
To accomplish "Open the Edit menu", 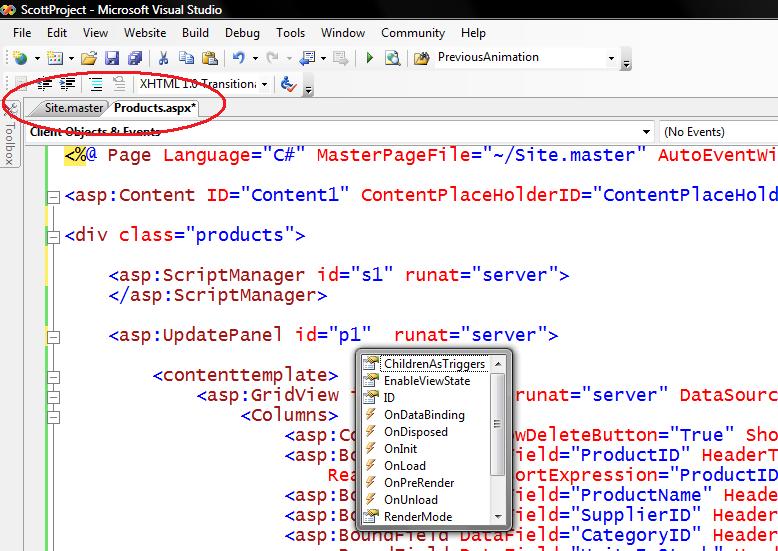I will tap(57, 33).
